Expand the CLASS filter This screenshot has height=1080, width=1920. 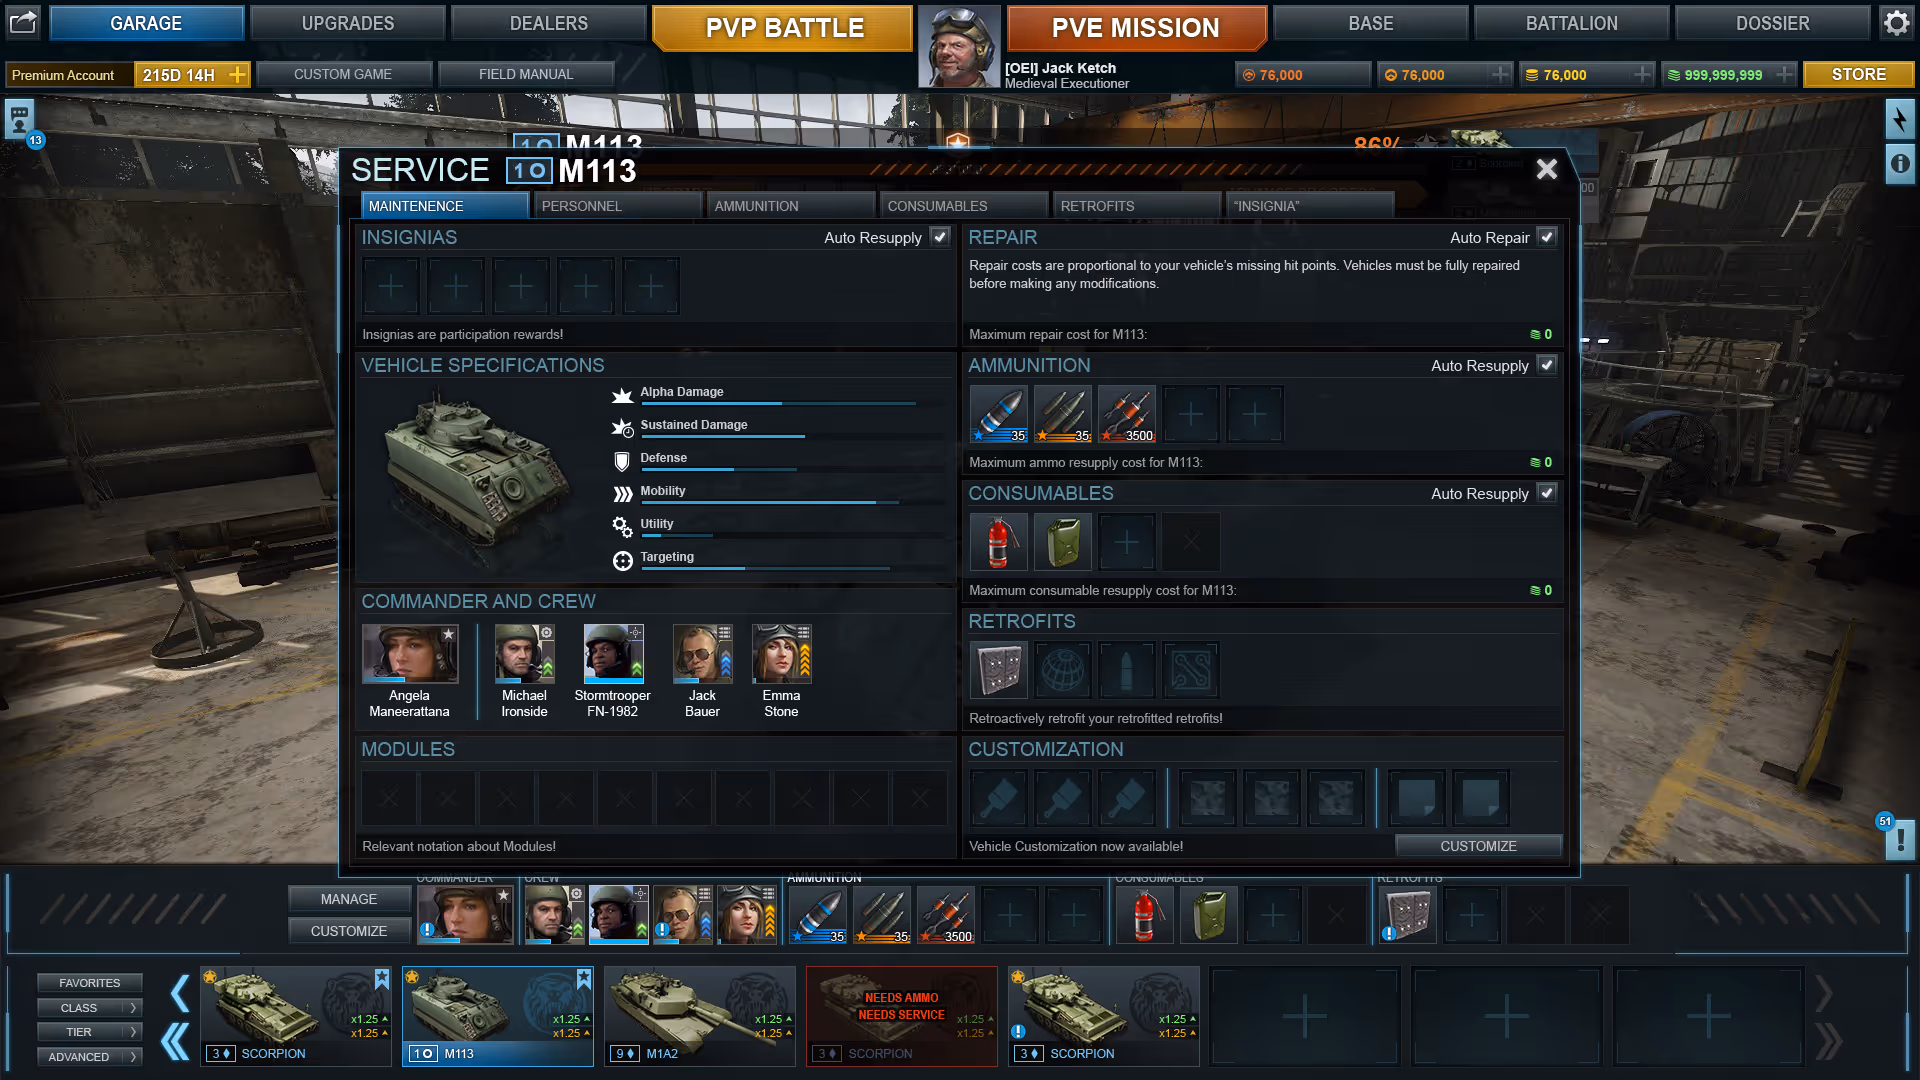[x=89, y=1007]
